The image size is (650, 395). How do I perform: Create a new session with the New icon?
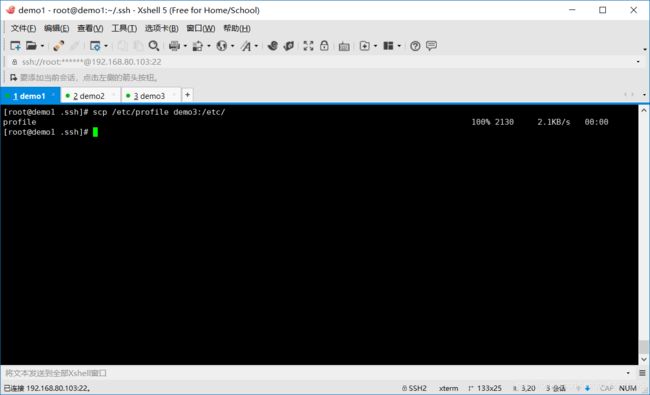[15, 46]
